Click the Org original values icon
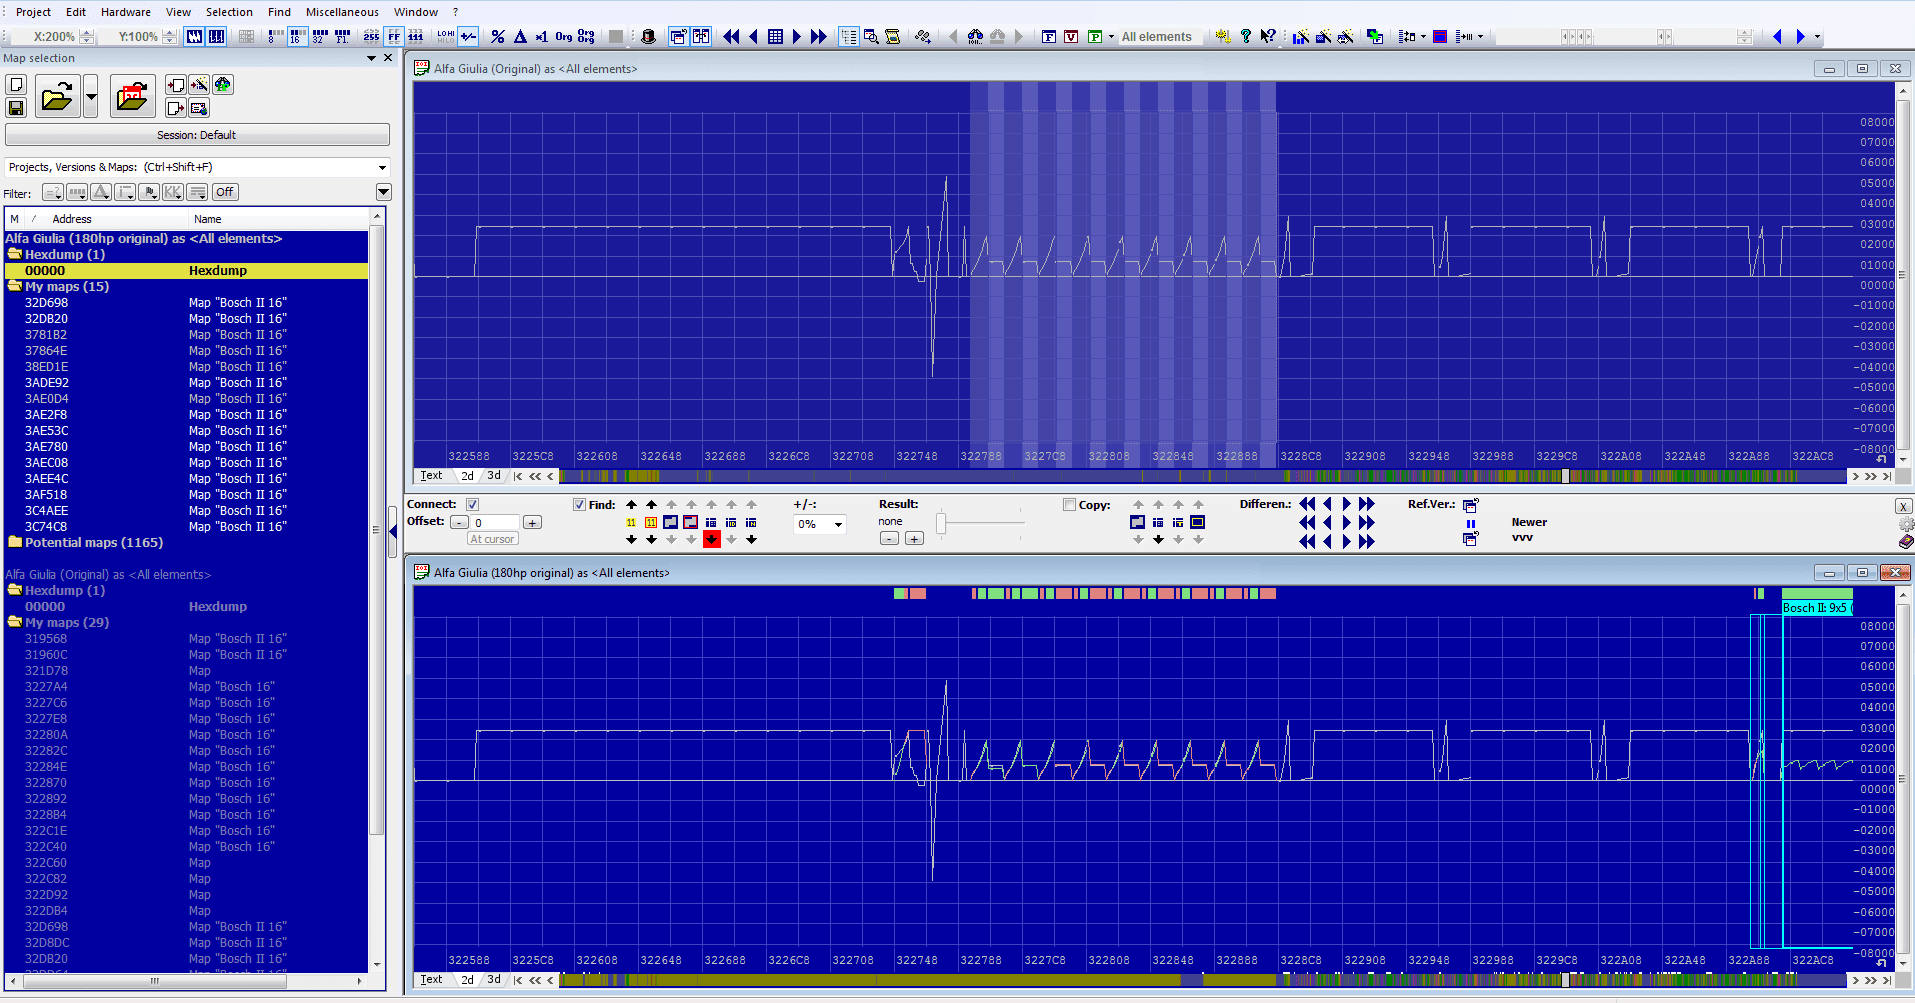The height and width of the screenshot is (1003, 1915). (x=564, y=37)
